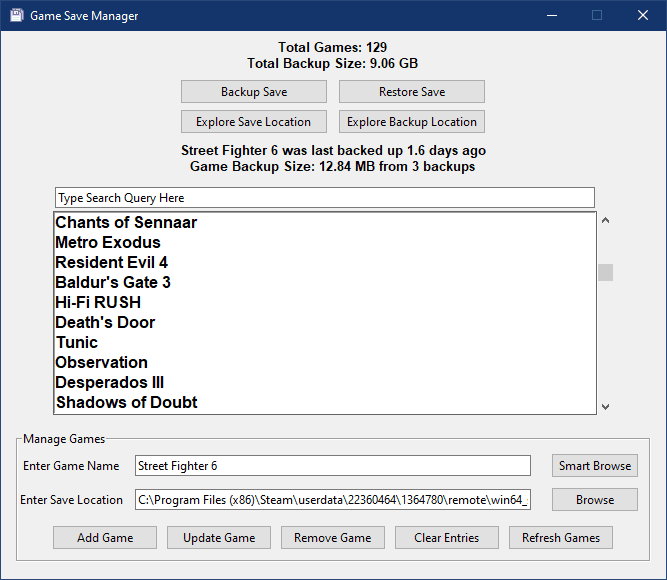The image size is (667, 580).
Task: Click the Enter Save Location field
Action: [x=333, y=500]
